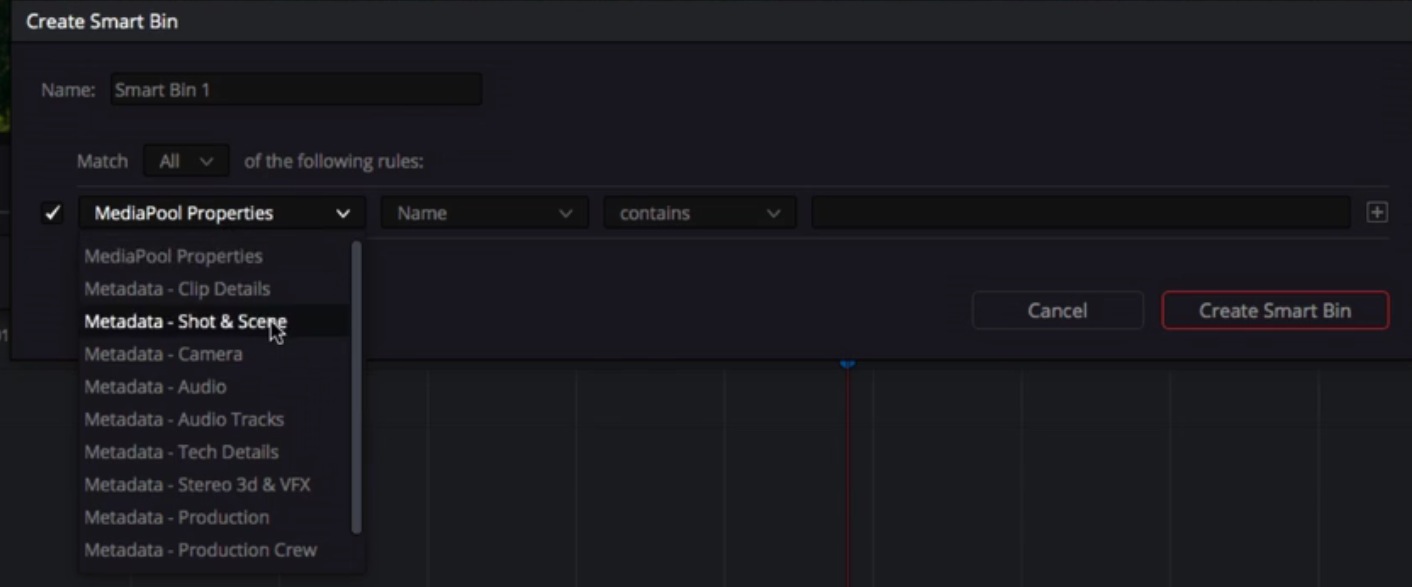Select Metadata - Tech Details
1412x587 pixels.
(181, 452)
